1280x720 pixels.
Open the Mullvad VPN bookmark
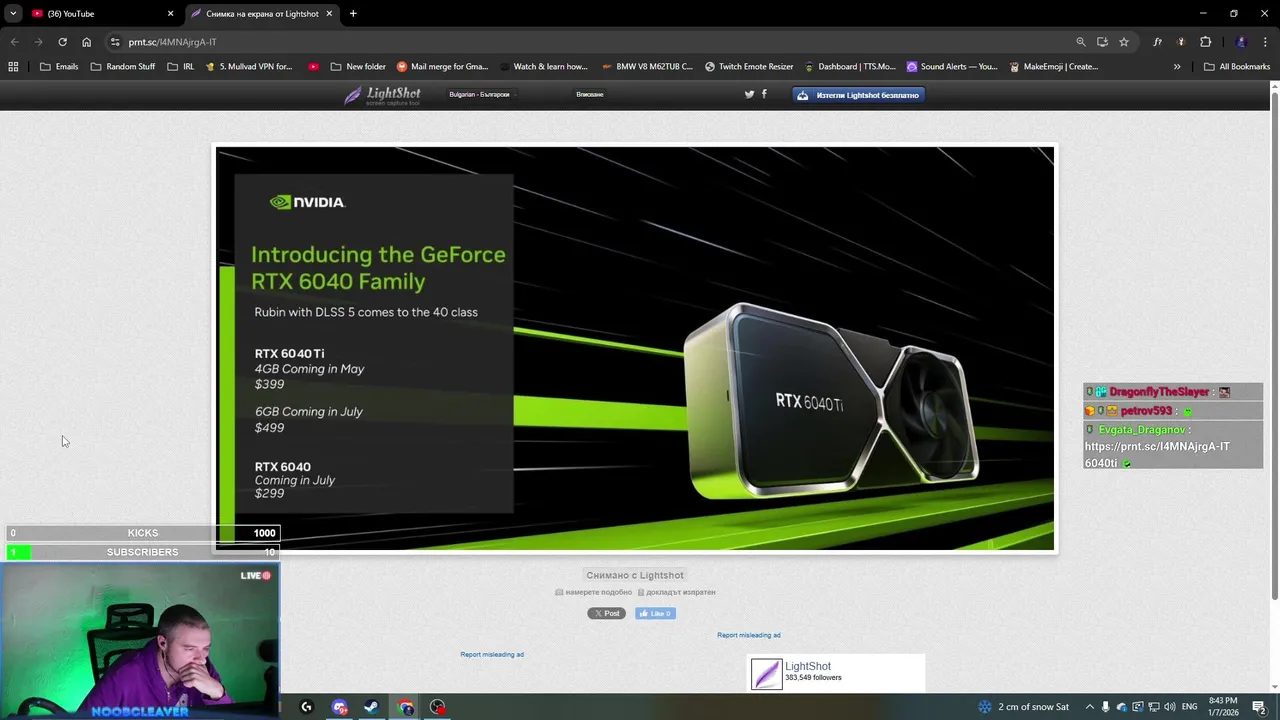[x=249, y=67]
